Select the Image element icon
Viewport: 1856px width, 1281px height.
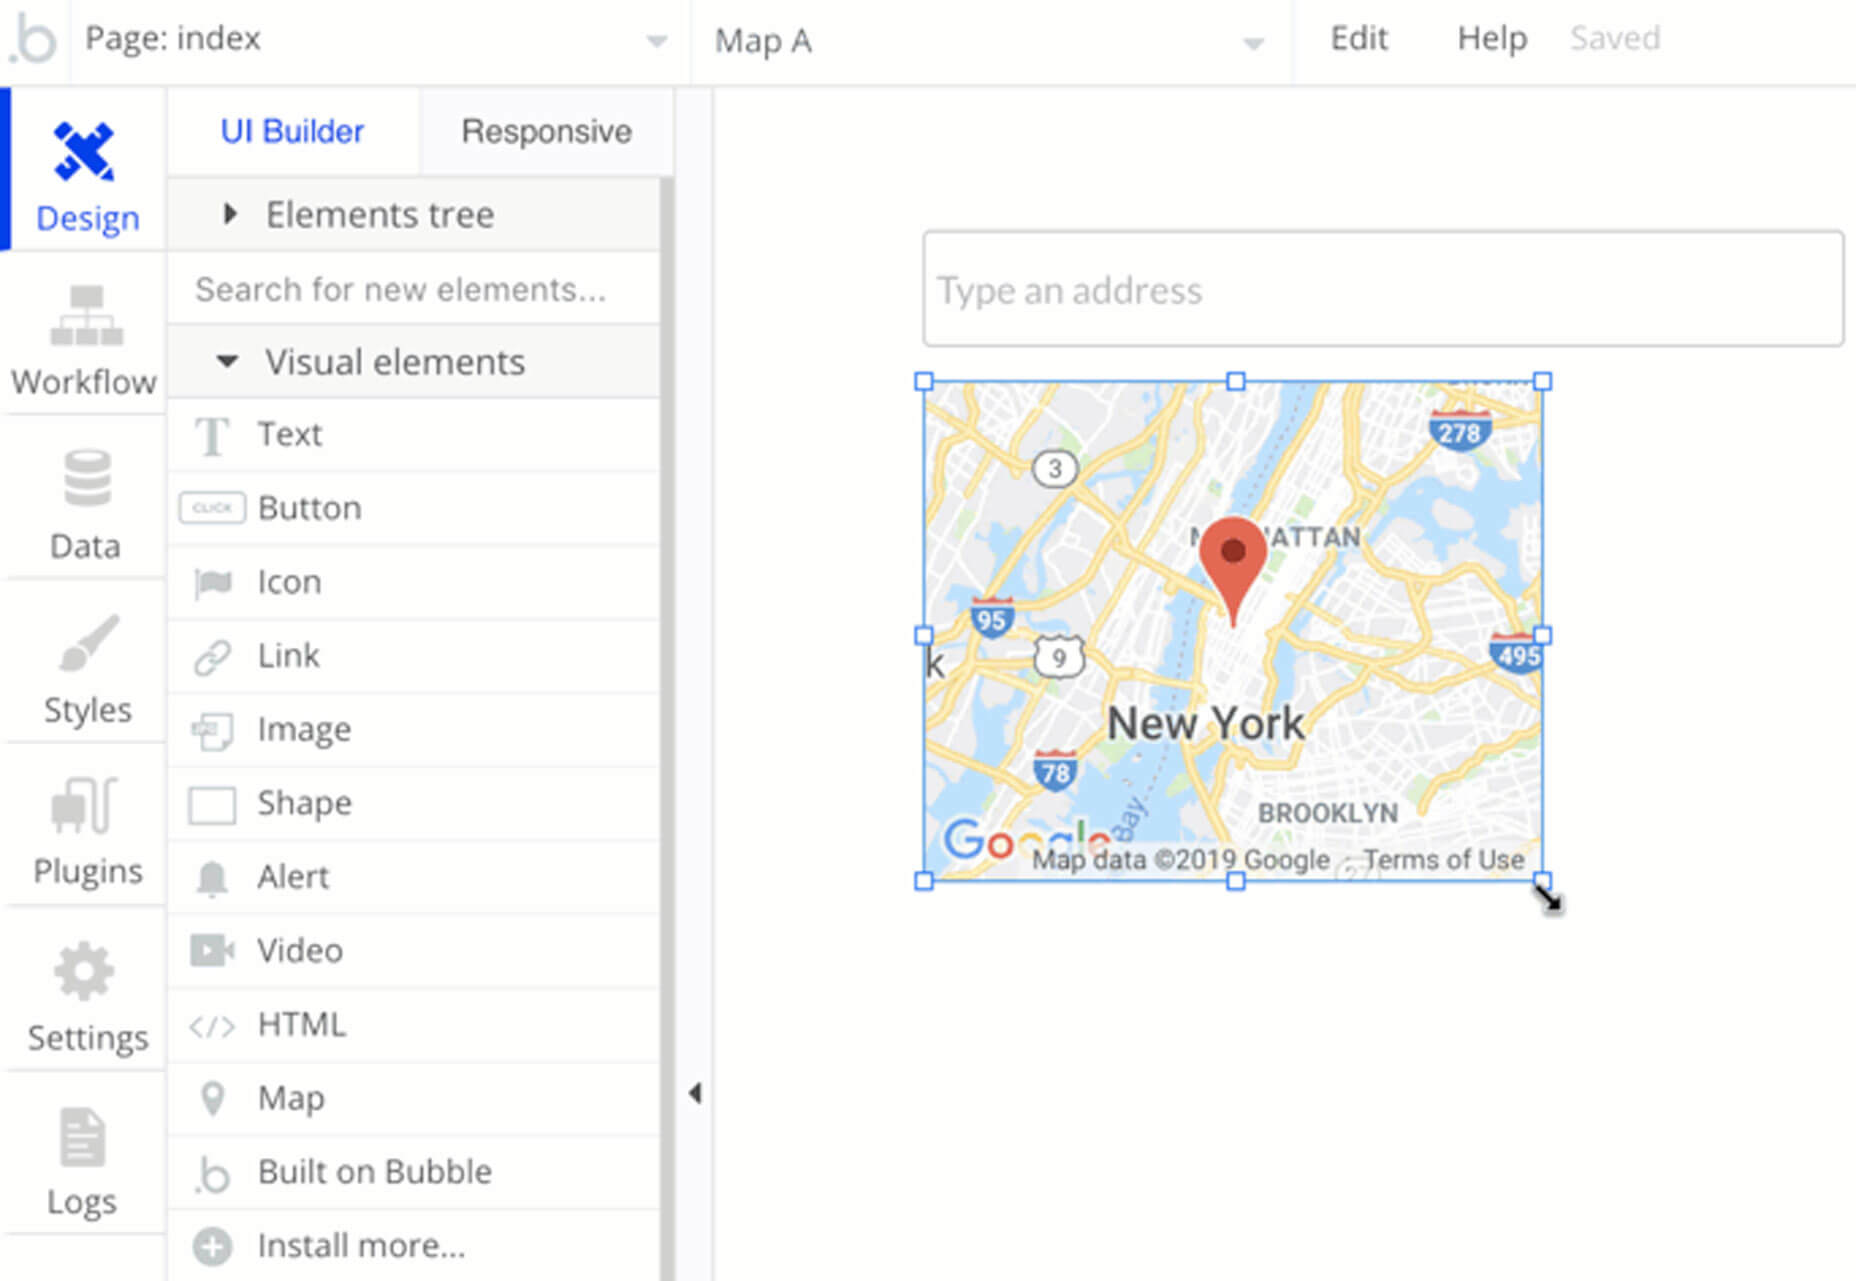tap(212, 730)
